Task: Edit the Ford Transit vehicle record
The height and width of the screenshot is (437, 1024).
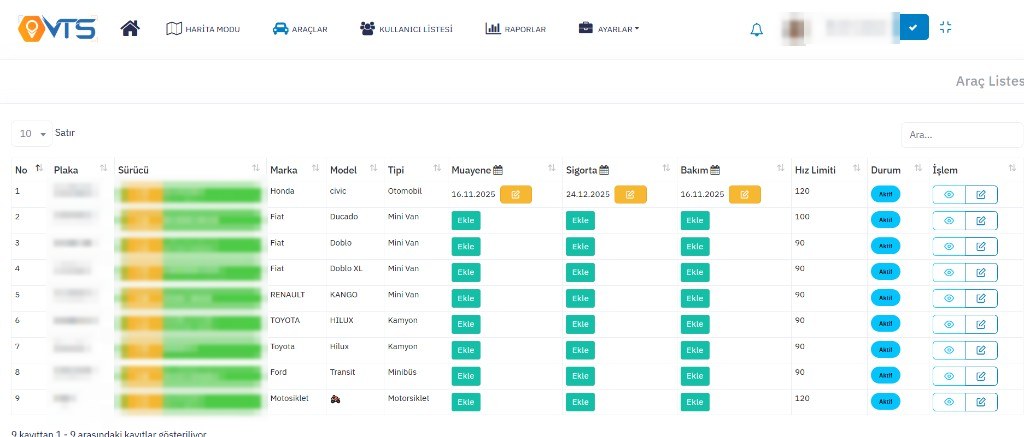Action: [x=982, y=376]
